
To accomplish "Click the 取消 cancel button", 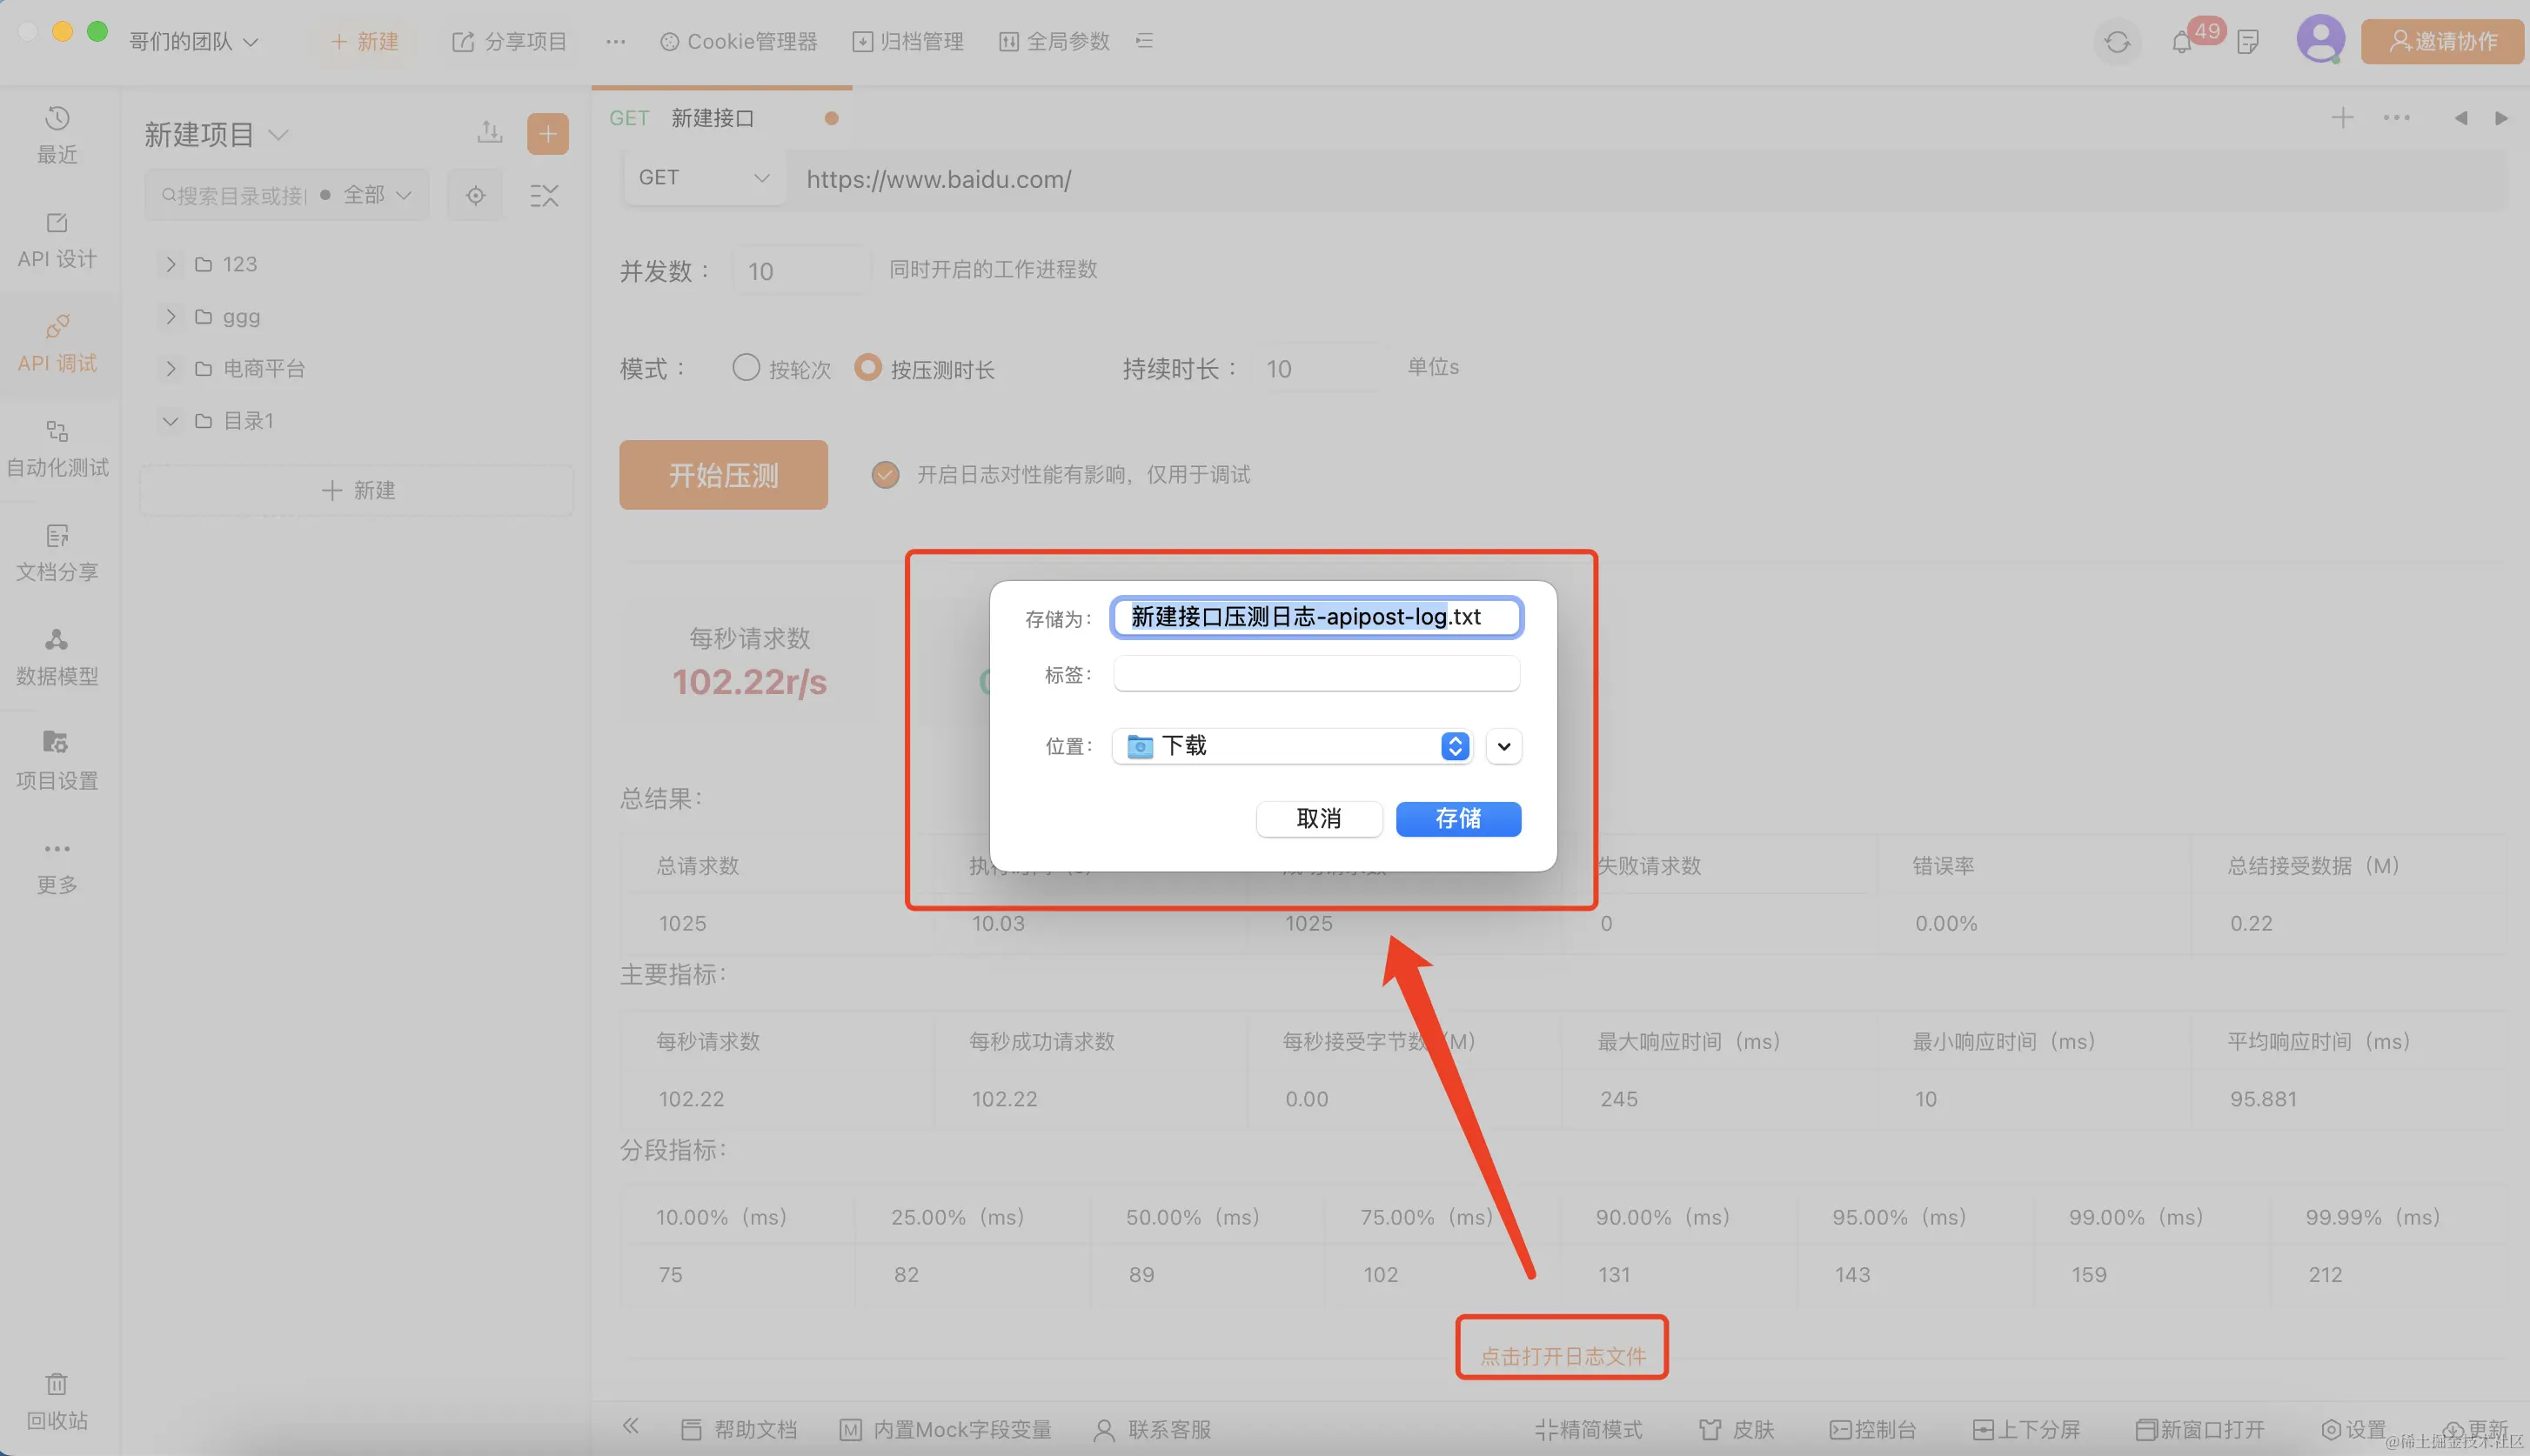I will click(1319, 819).
